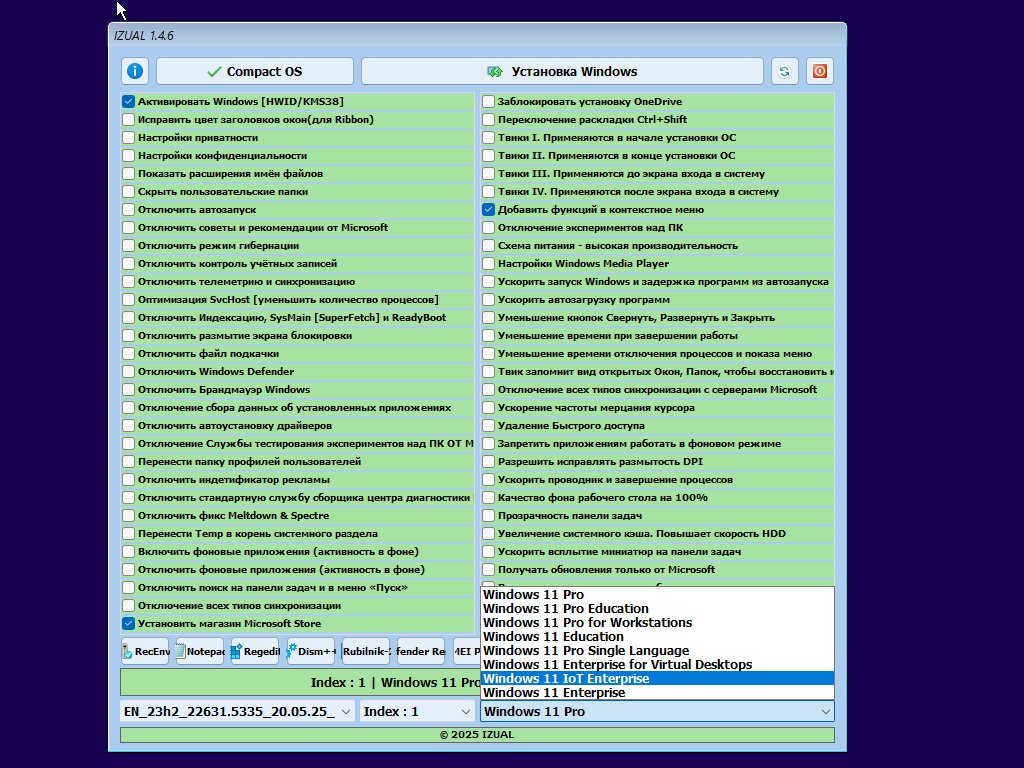
Task: Check Отключить автоустановку драйверов
Action: click(128, 425)
